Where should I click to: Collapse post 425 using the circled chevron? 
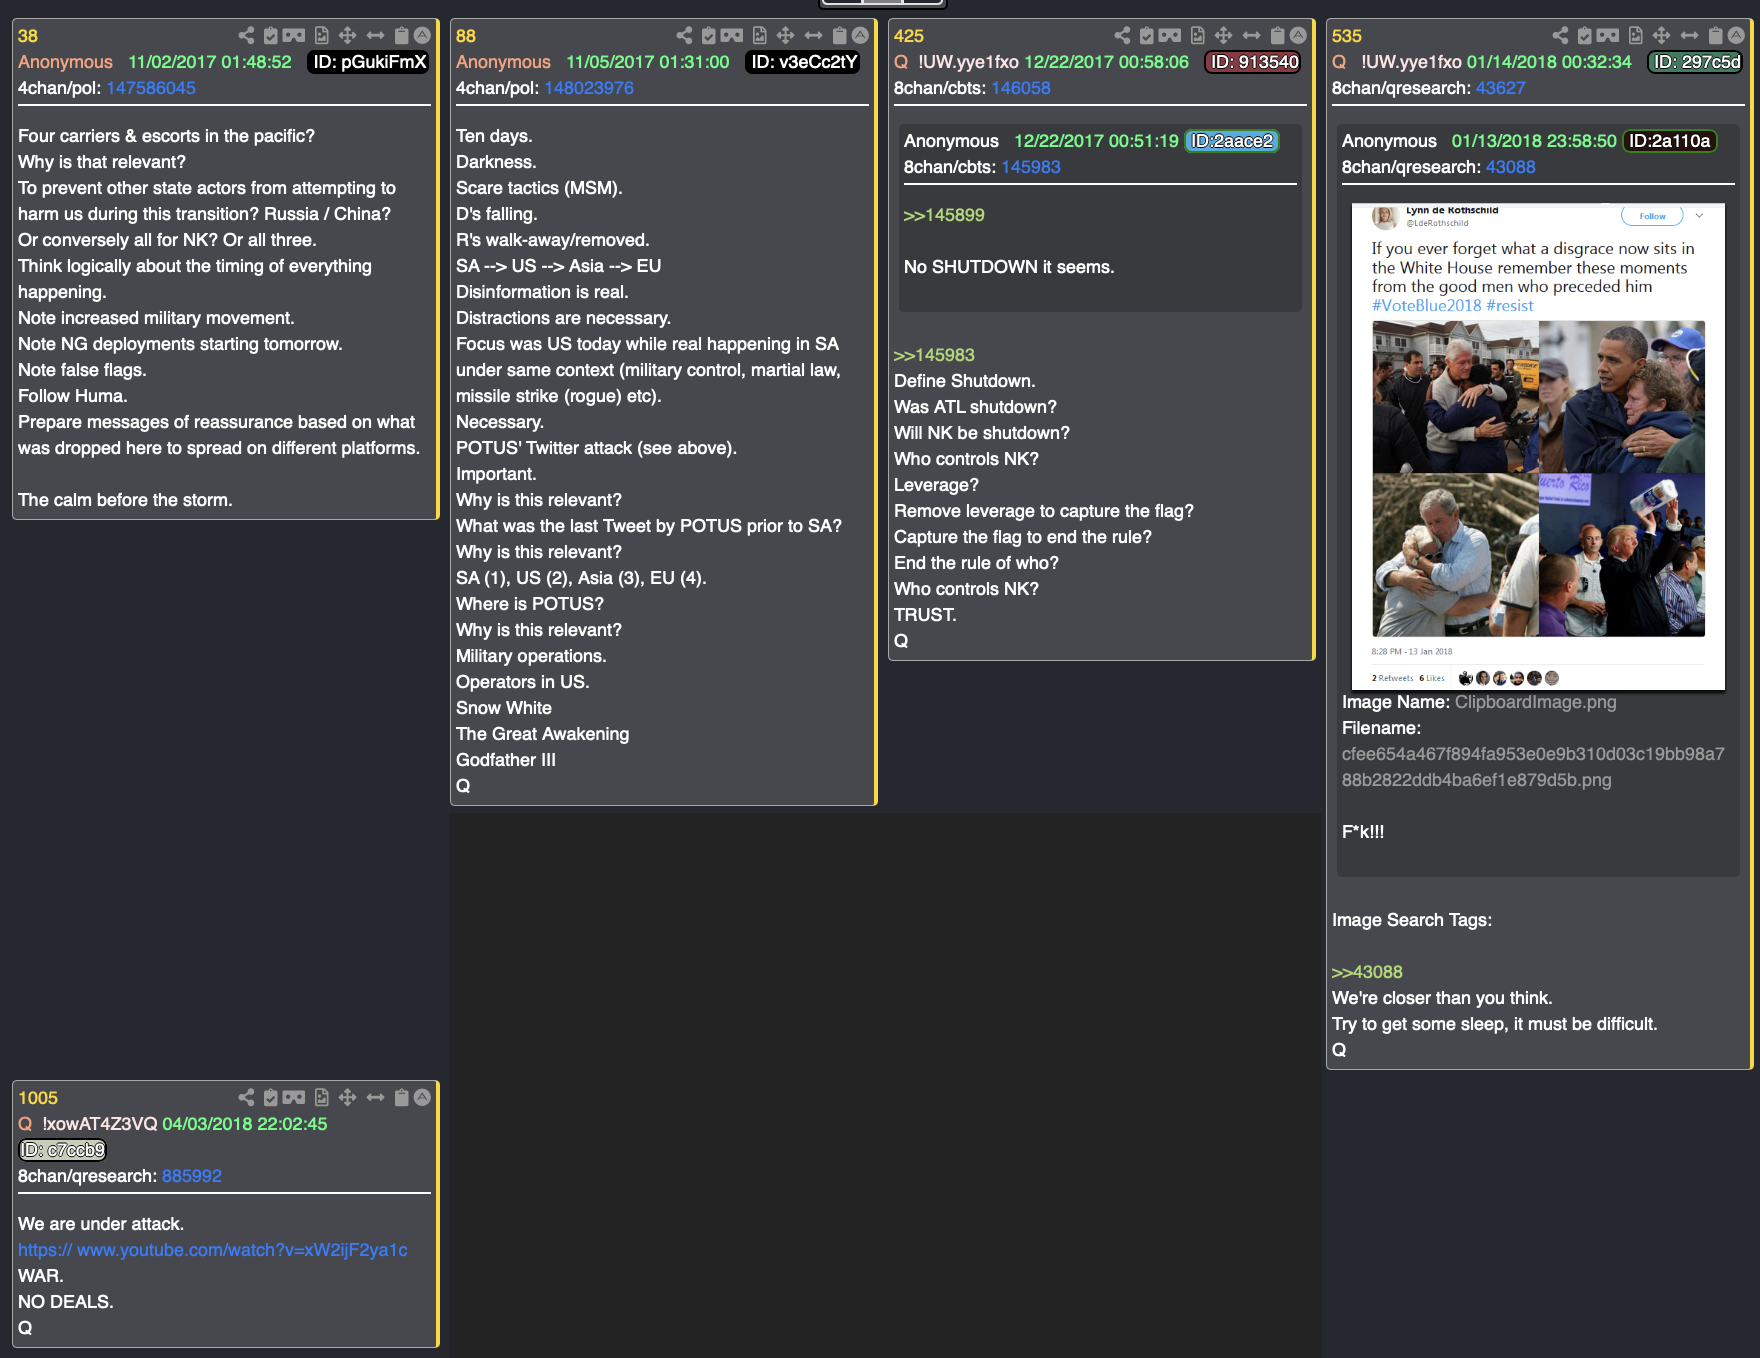(1298, 35)
